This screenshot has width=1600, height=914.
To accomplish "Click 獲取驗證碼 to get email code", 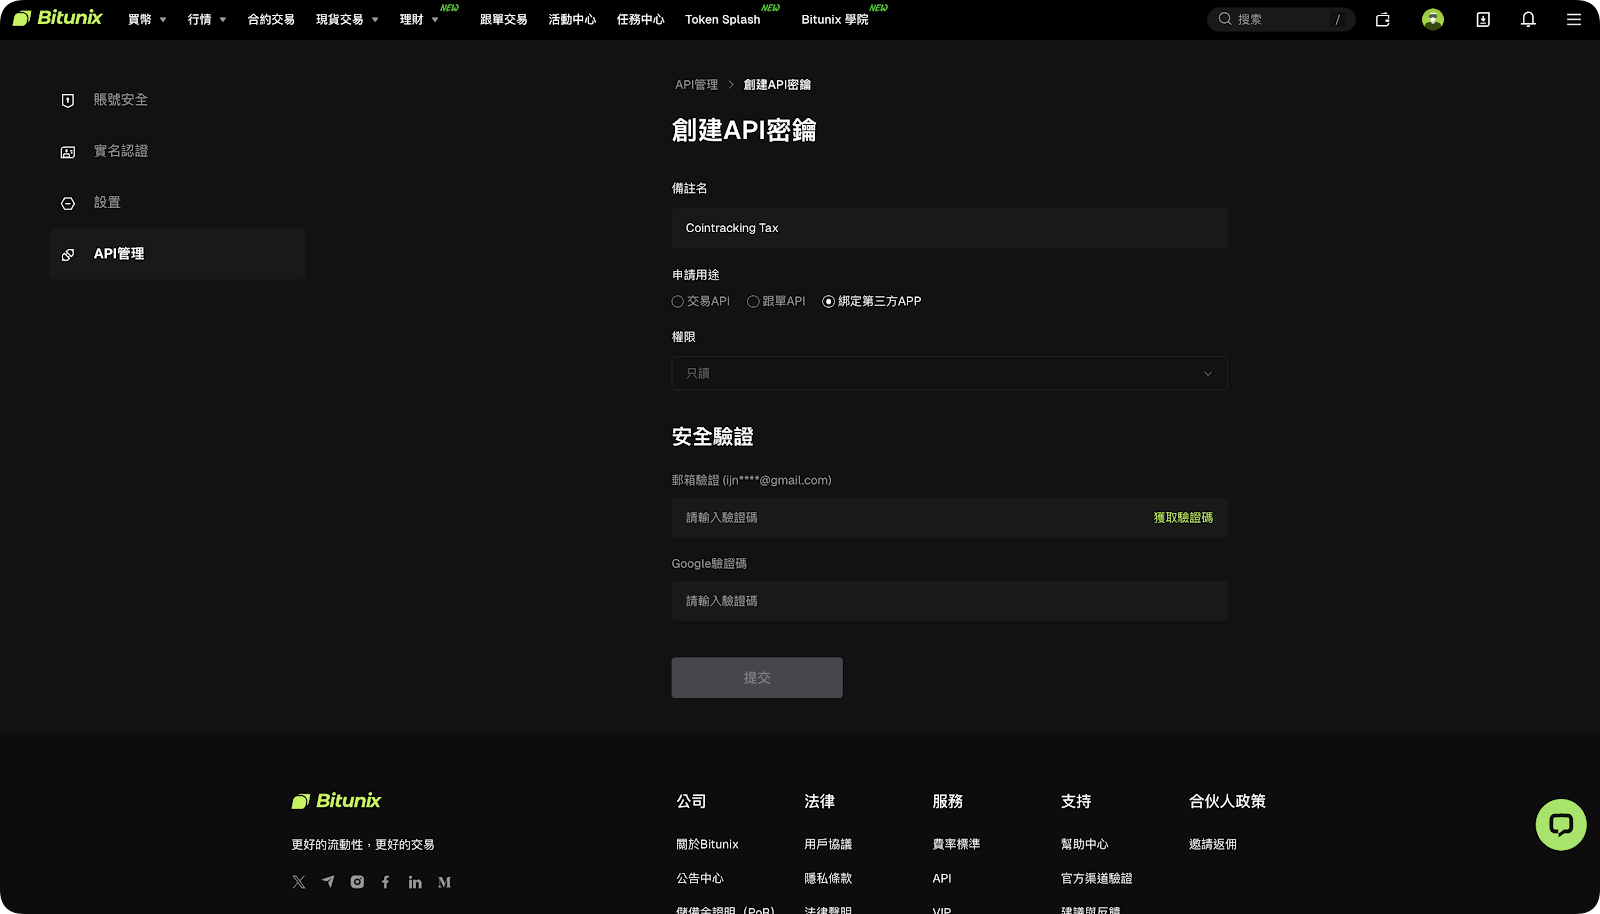I will (1182, 518).
